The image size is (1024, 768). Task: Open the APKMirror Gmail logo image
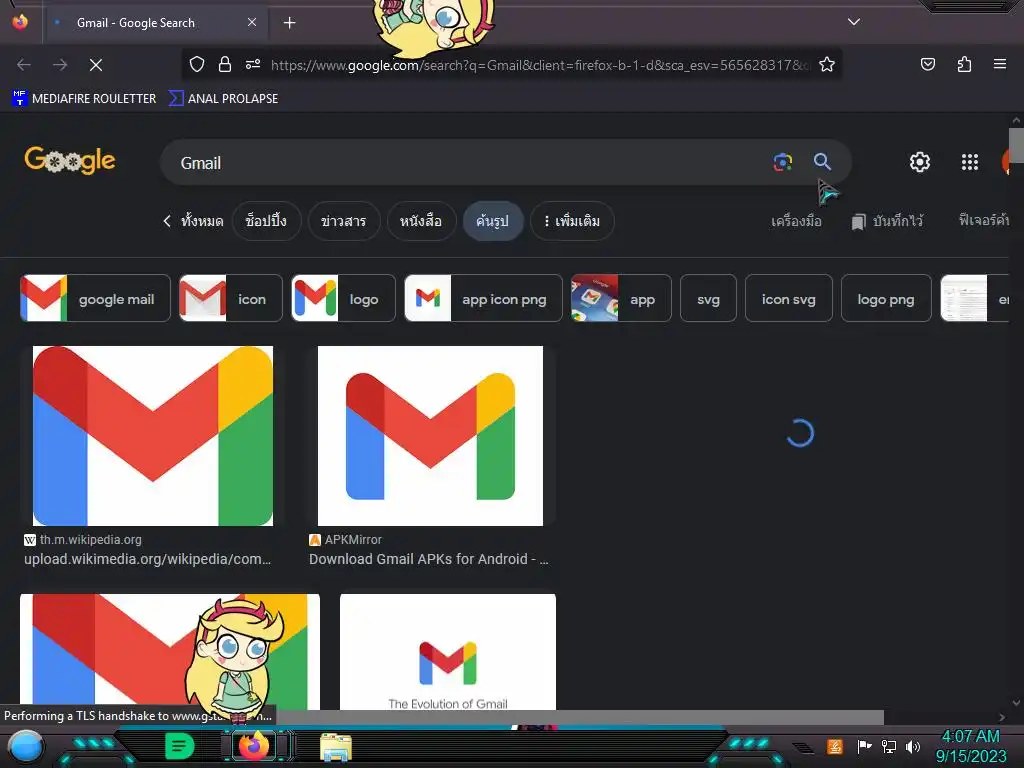click(430, 436)
